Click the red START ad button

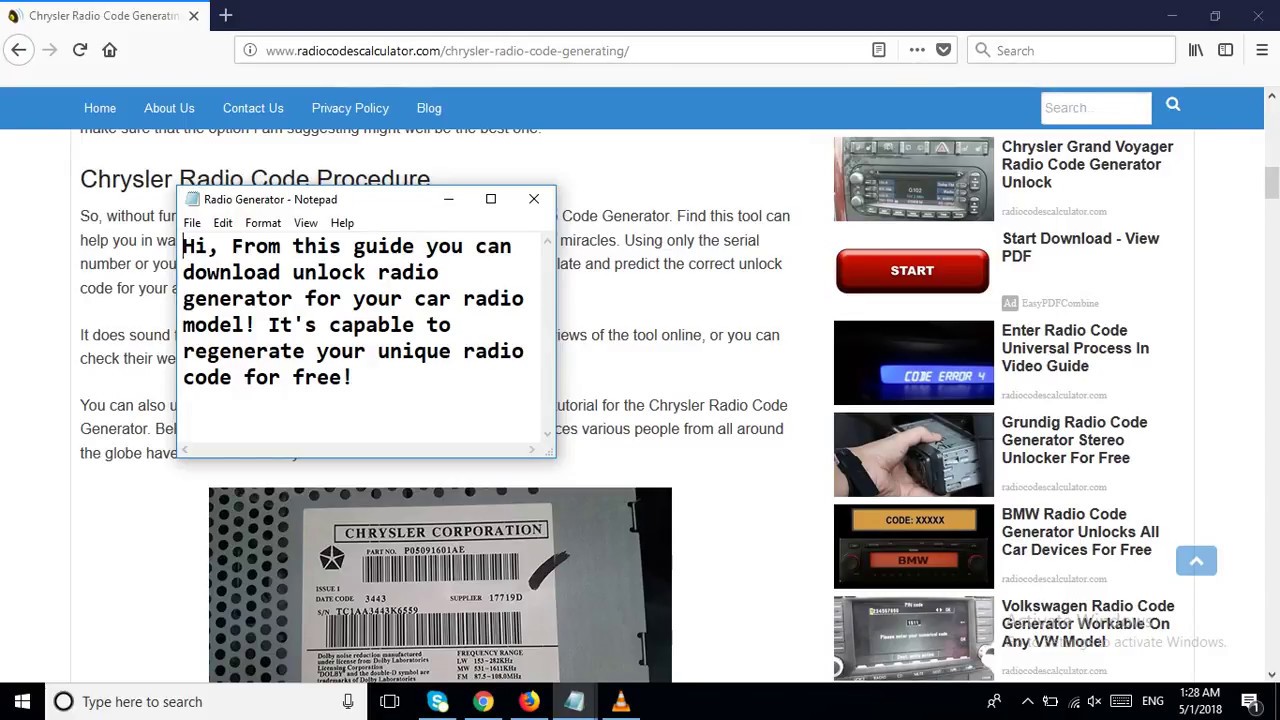tap(912, 271)
